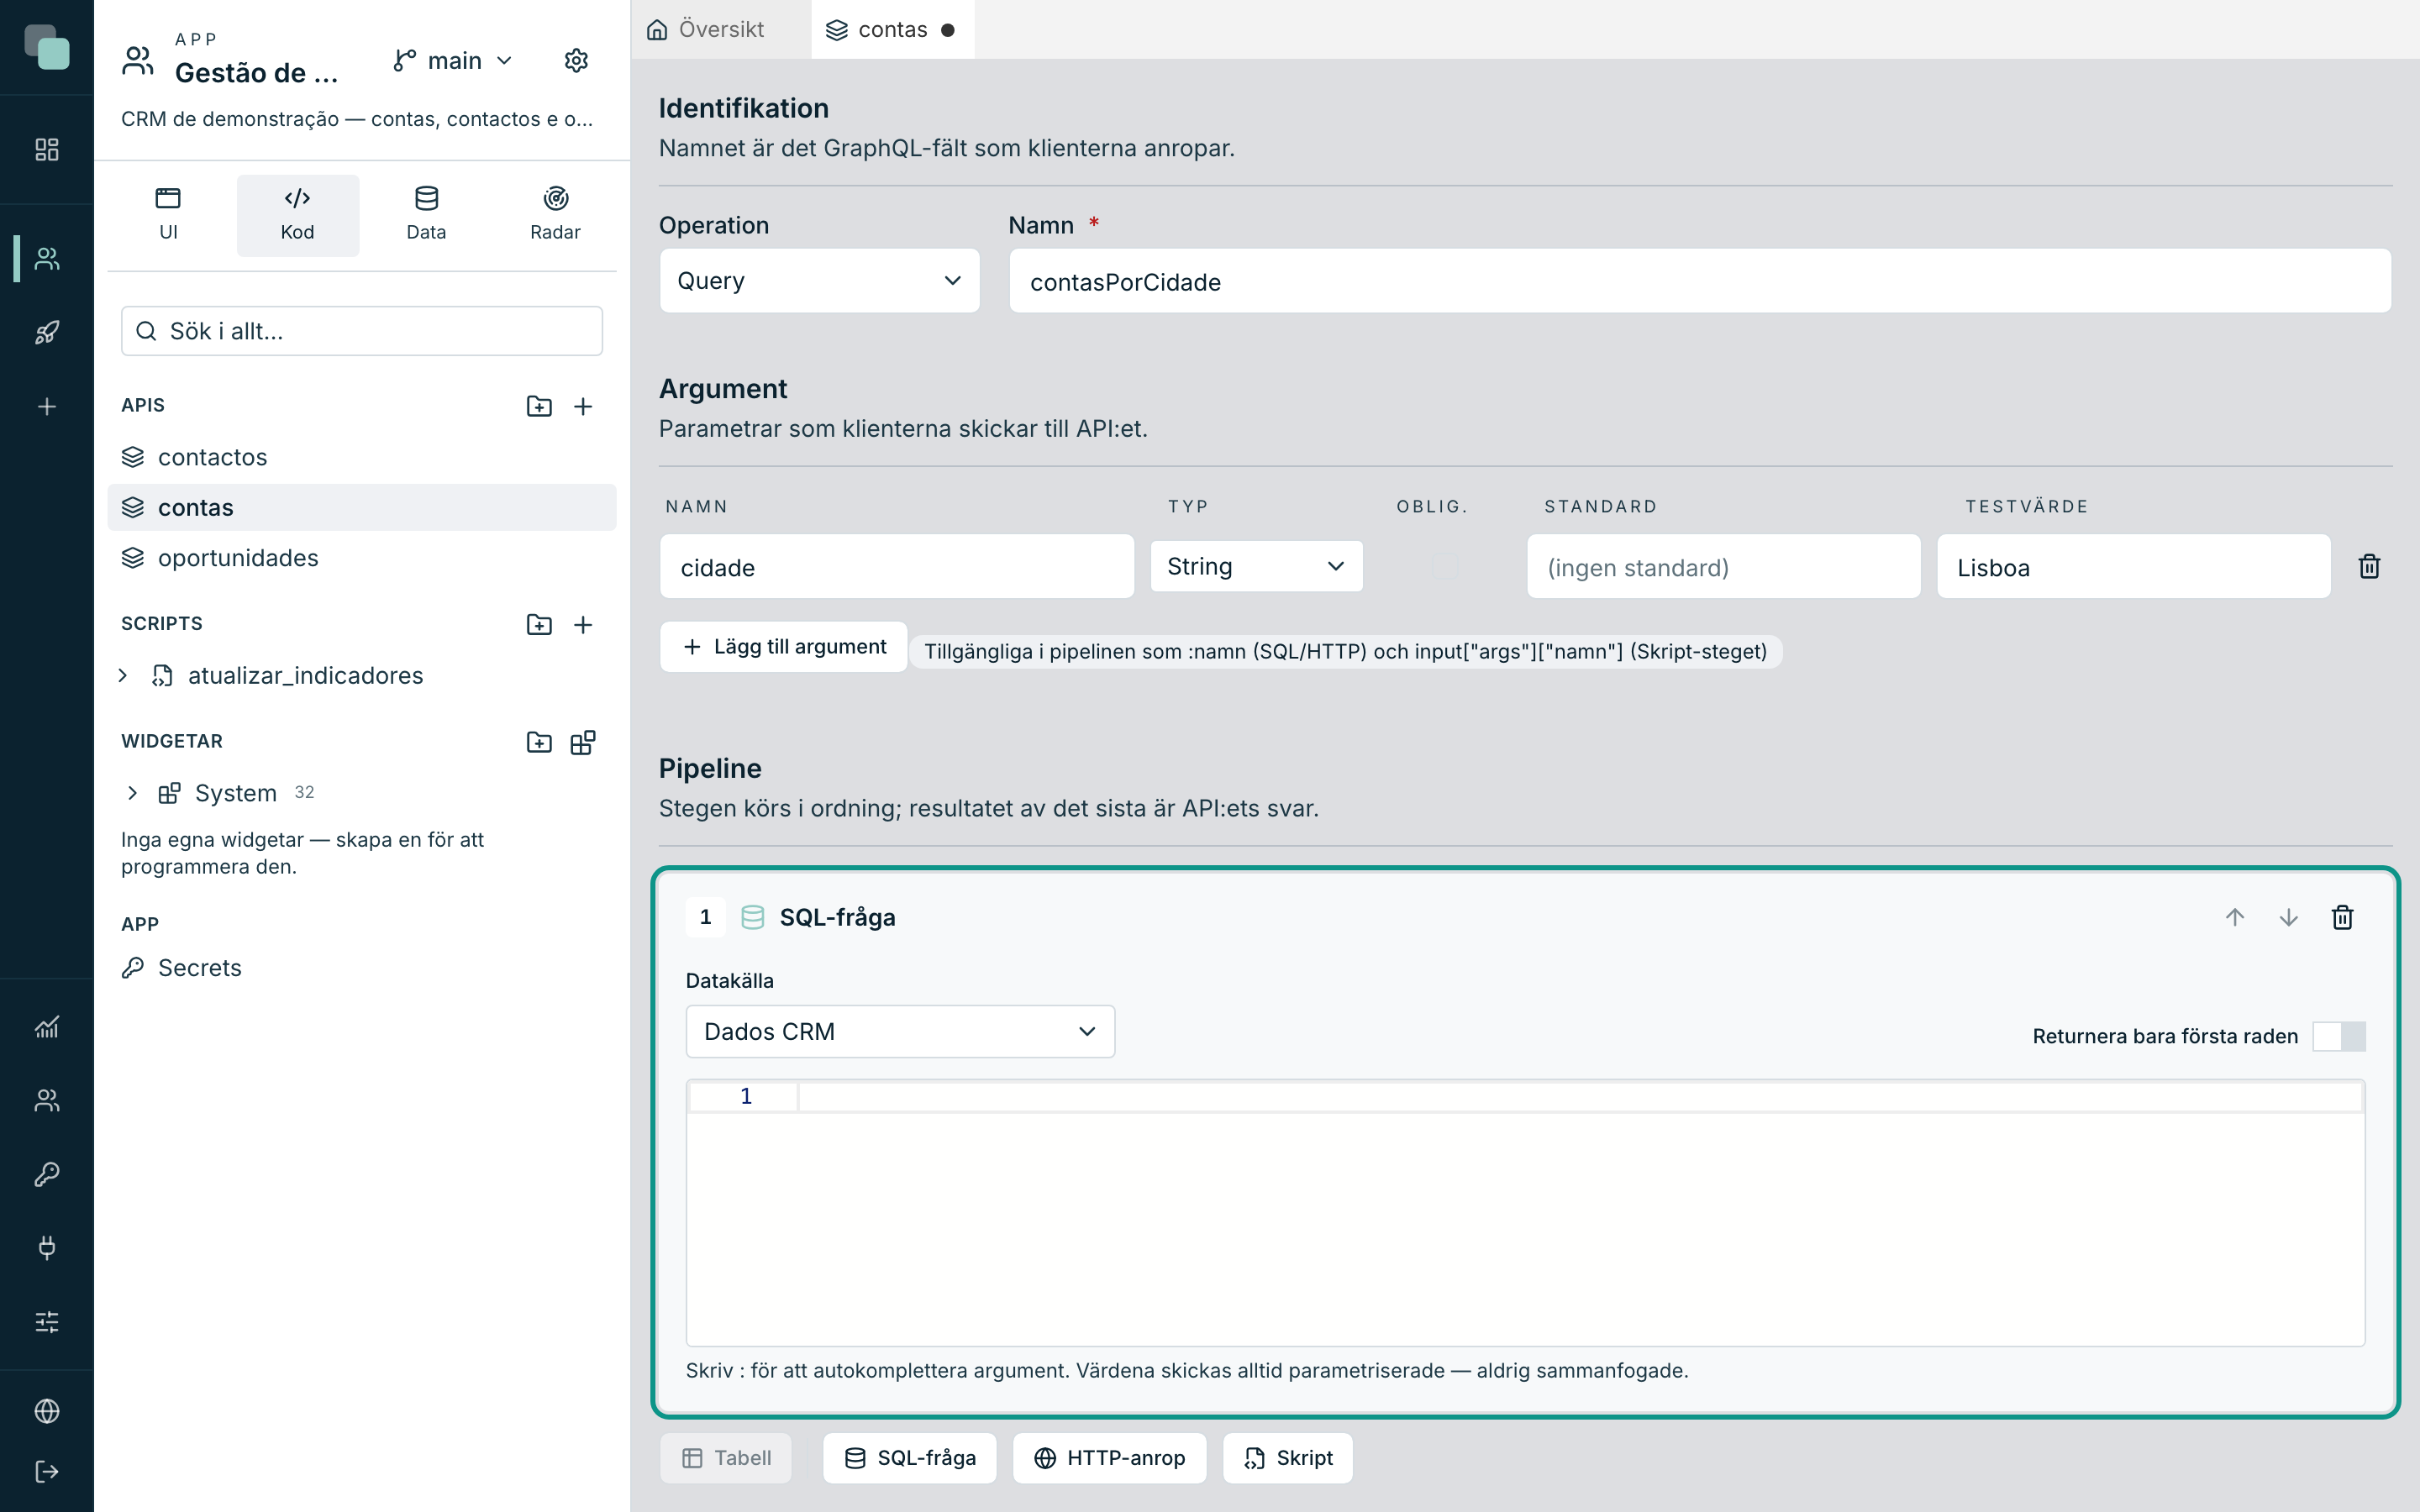2420x1512 pixels.
Task: Click the Standard (ingen standard) field
Action: (x=1723, y=567)
